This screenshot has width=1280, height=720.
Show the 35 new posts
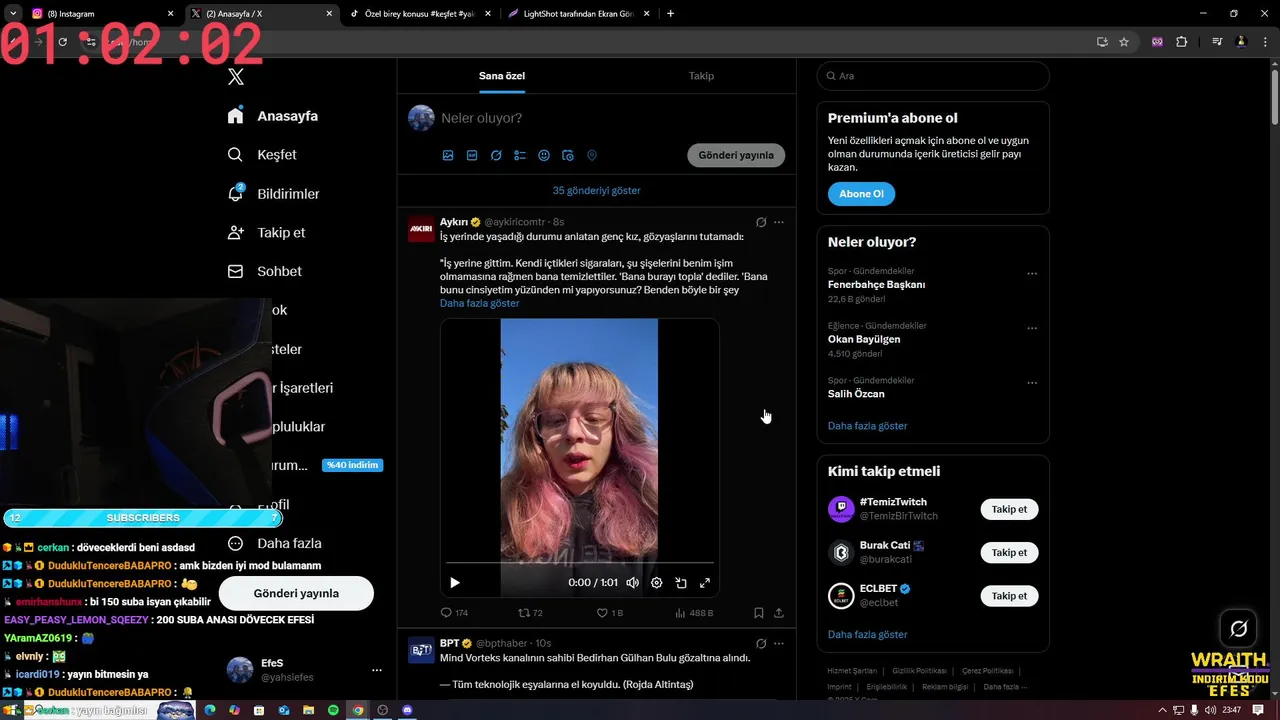(x=596, y=191)
